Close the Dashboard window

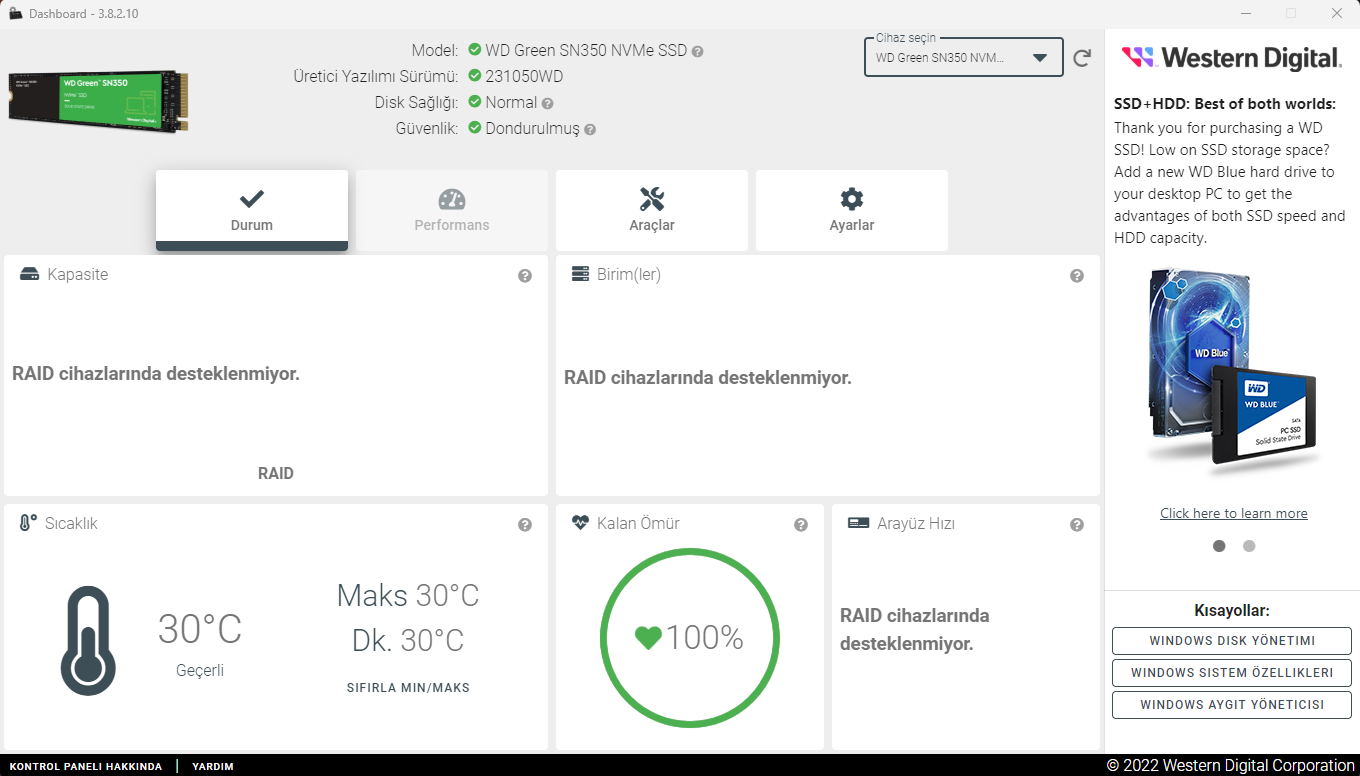point(1337,13)
